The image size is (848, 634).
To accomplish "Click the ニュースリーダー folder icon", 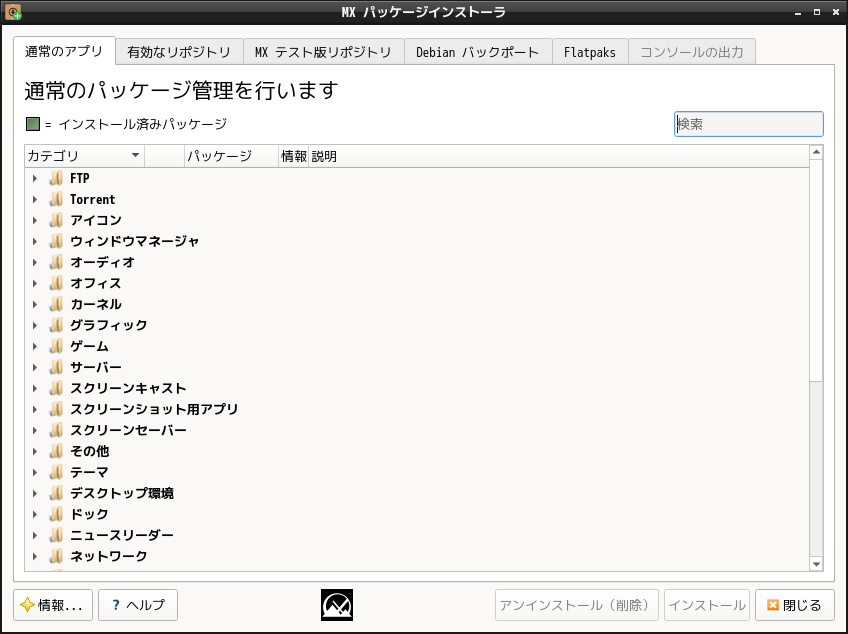I will pos(56,535).
